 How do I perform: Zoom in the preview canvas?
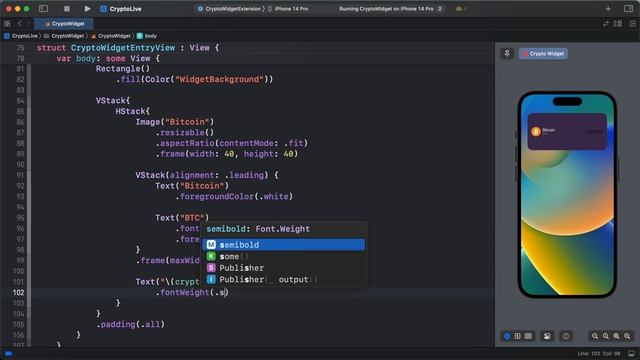627,336
